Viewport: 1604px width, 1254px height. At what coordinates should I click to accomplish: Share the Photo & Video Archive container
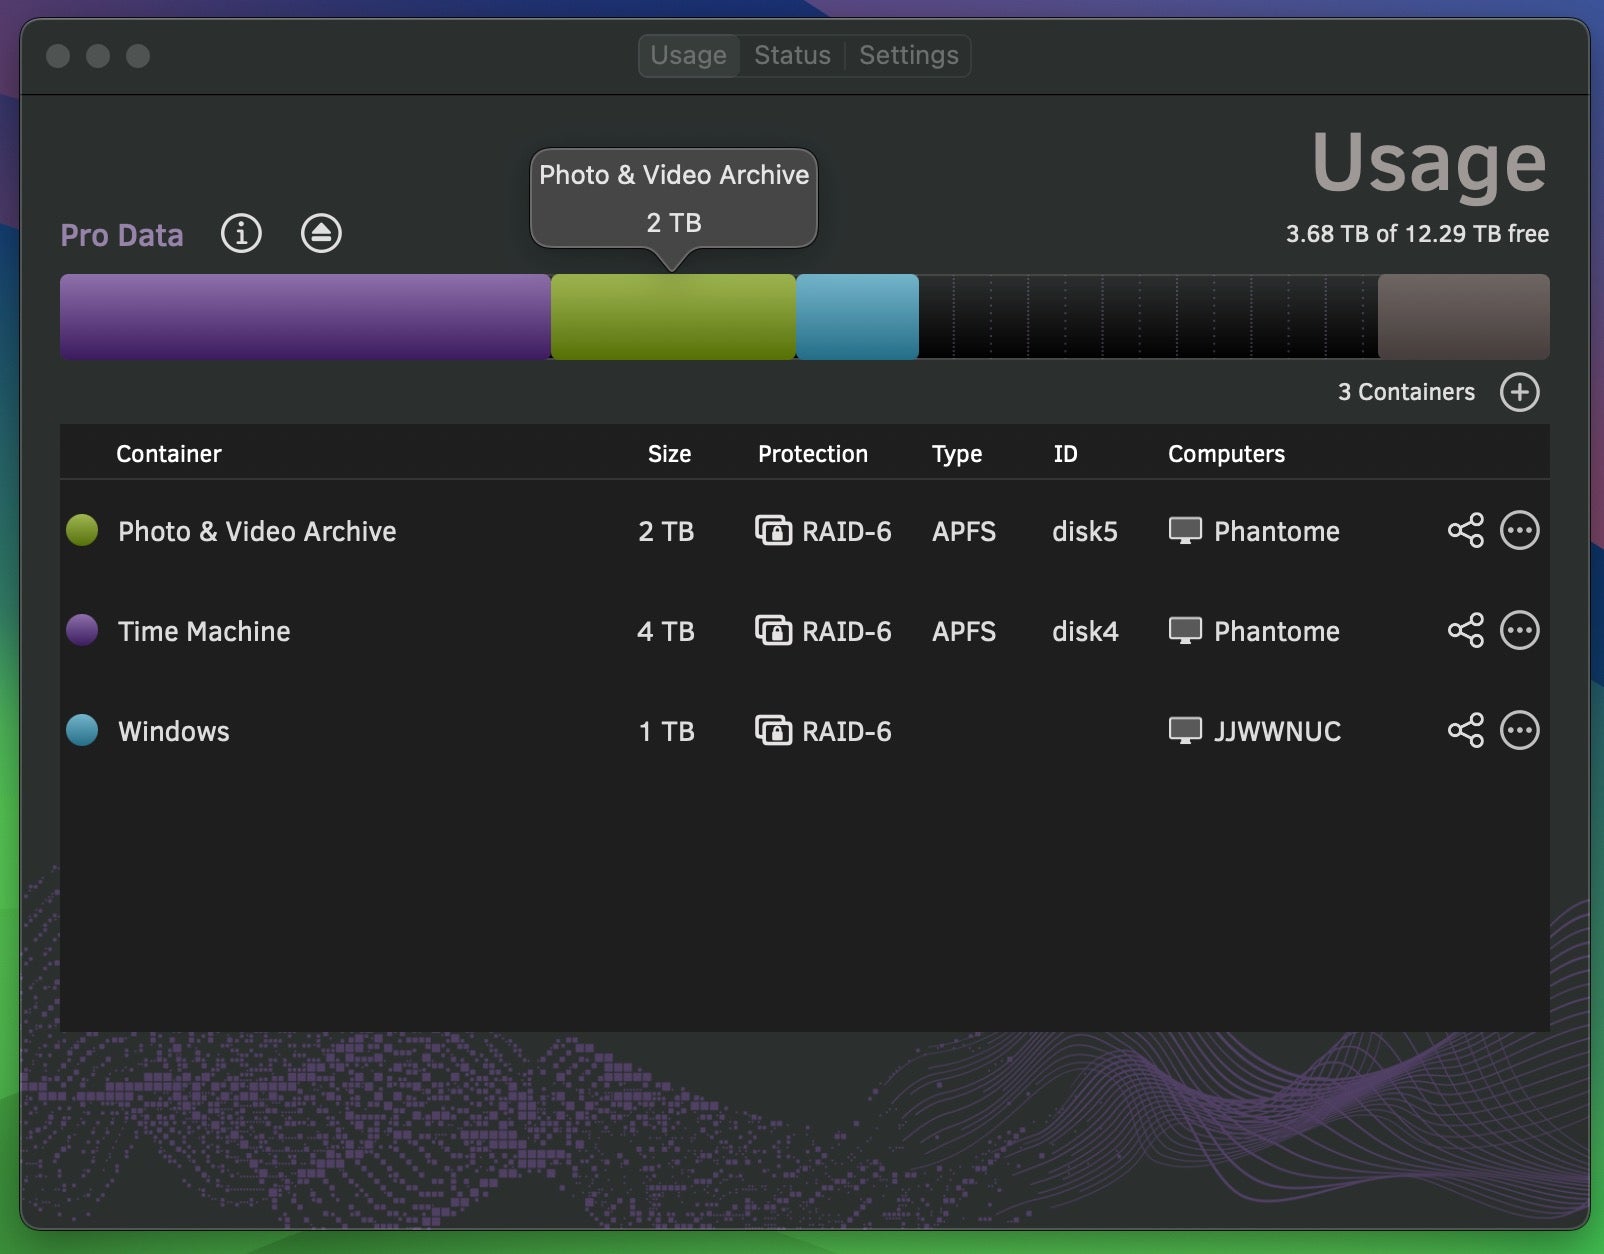point(1465,530)
